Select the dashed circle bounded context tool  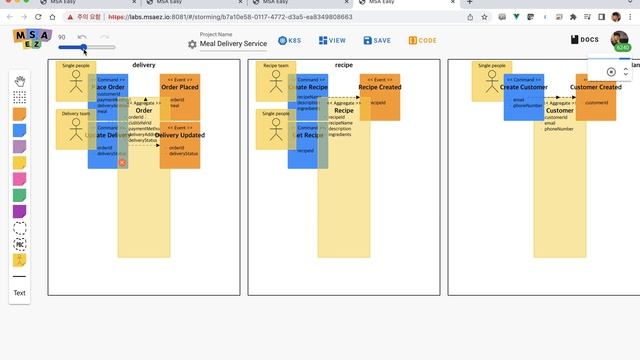pyautogui.click(x=20, y=228)
